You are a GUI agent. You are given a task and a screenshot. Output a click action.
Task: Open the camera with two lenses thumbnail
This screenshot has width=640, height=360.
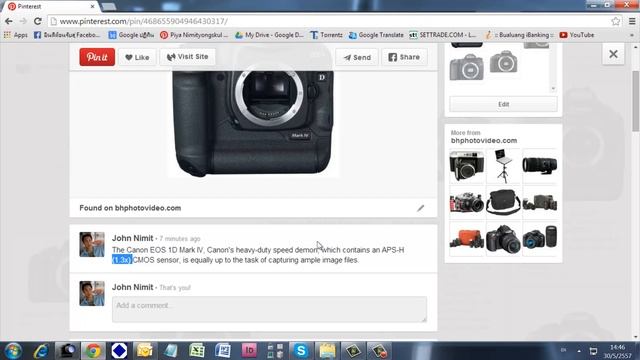[x=539, y=239]
